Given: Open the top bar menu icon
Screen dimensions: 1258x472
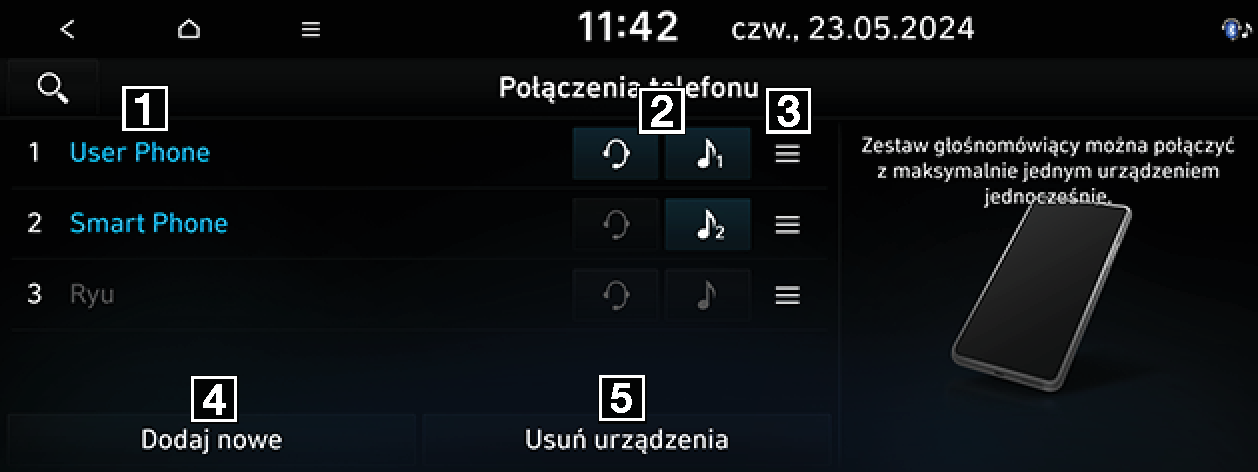Looking at the screenshot, I should (x=311, y=30).
